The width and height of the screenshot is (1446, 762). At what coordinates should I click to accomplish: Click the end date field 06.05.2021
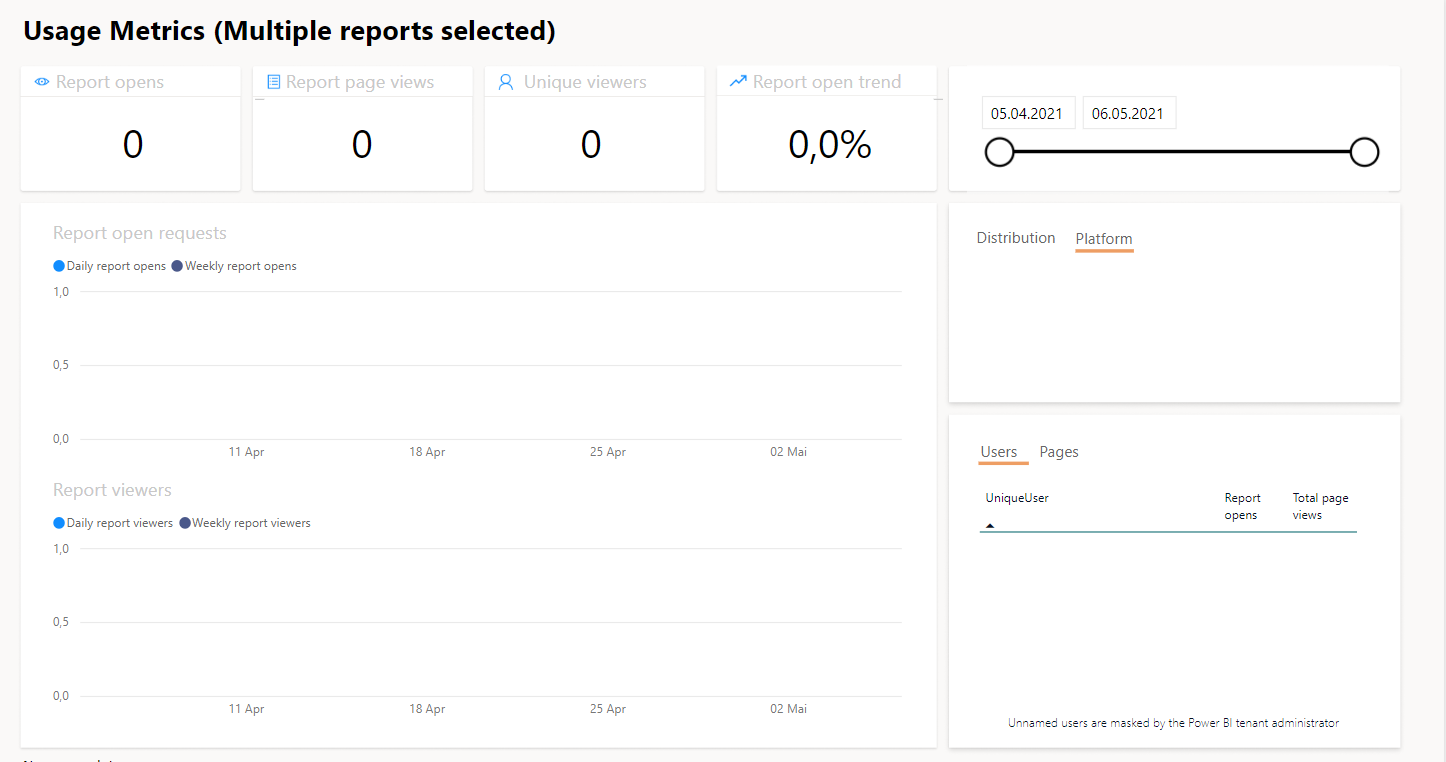[1129, 113]
